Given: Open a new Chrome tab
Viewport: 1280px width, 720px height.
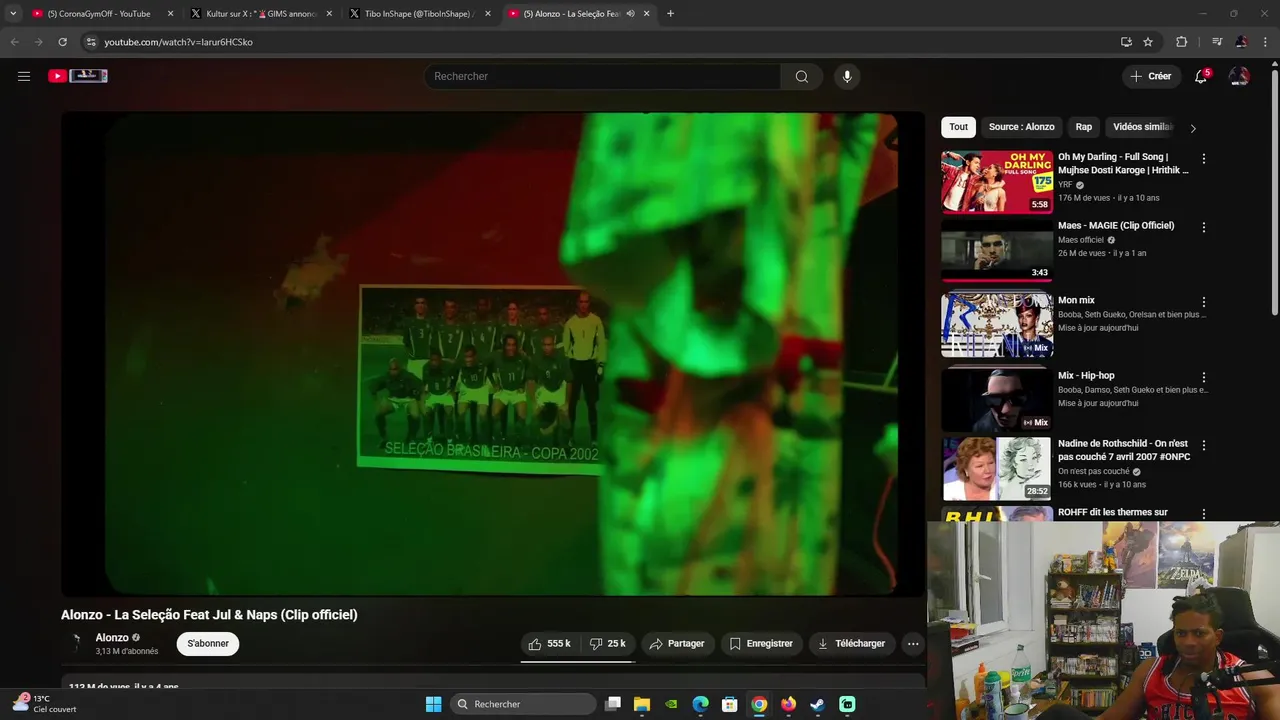Looking at the screenshot, I should pyautogui.click(x=670, y=14).
